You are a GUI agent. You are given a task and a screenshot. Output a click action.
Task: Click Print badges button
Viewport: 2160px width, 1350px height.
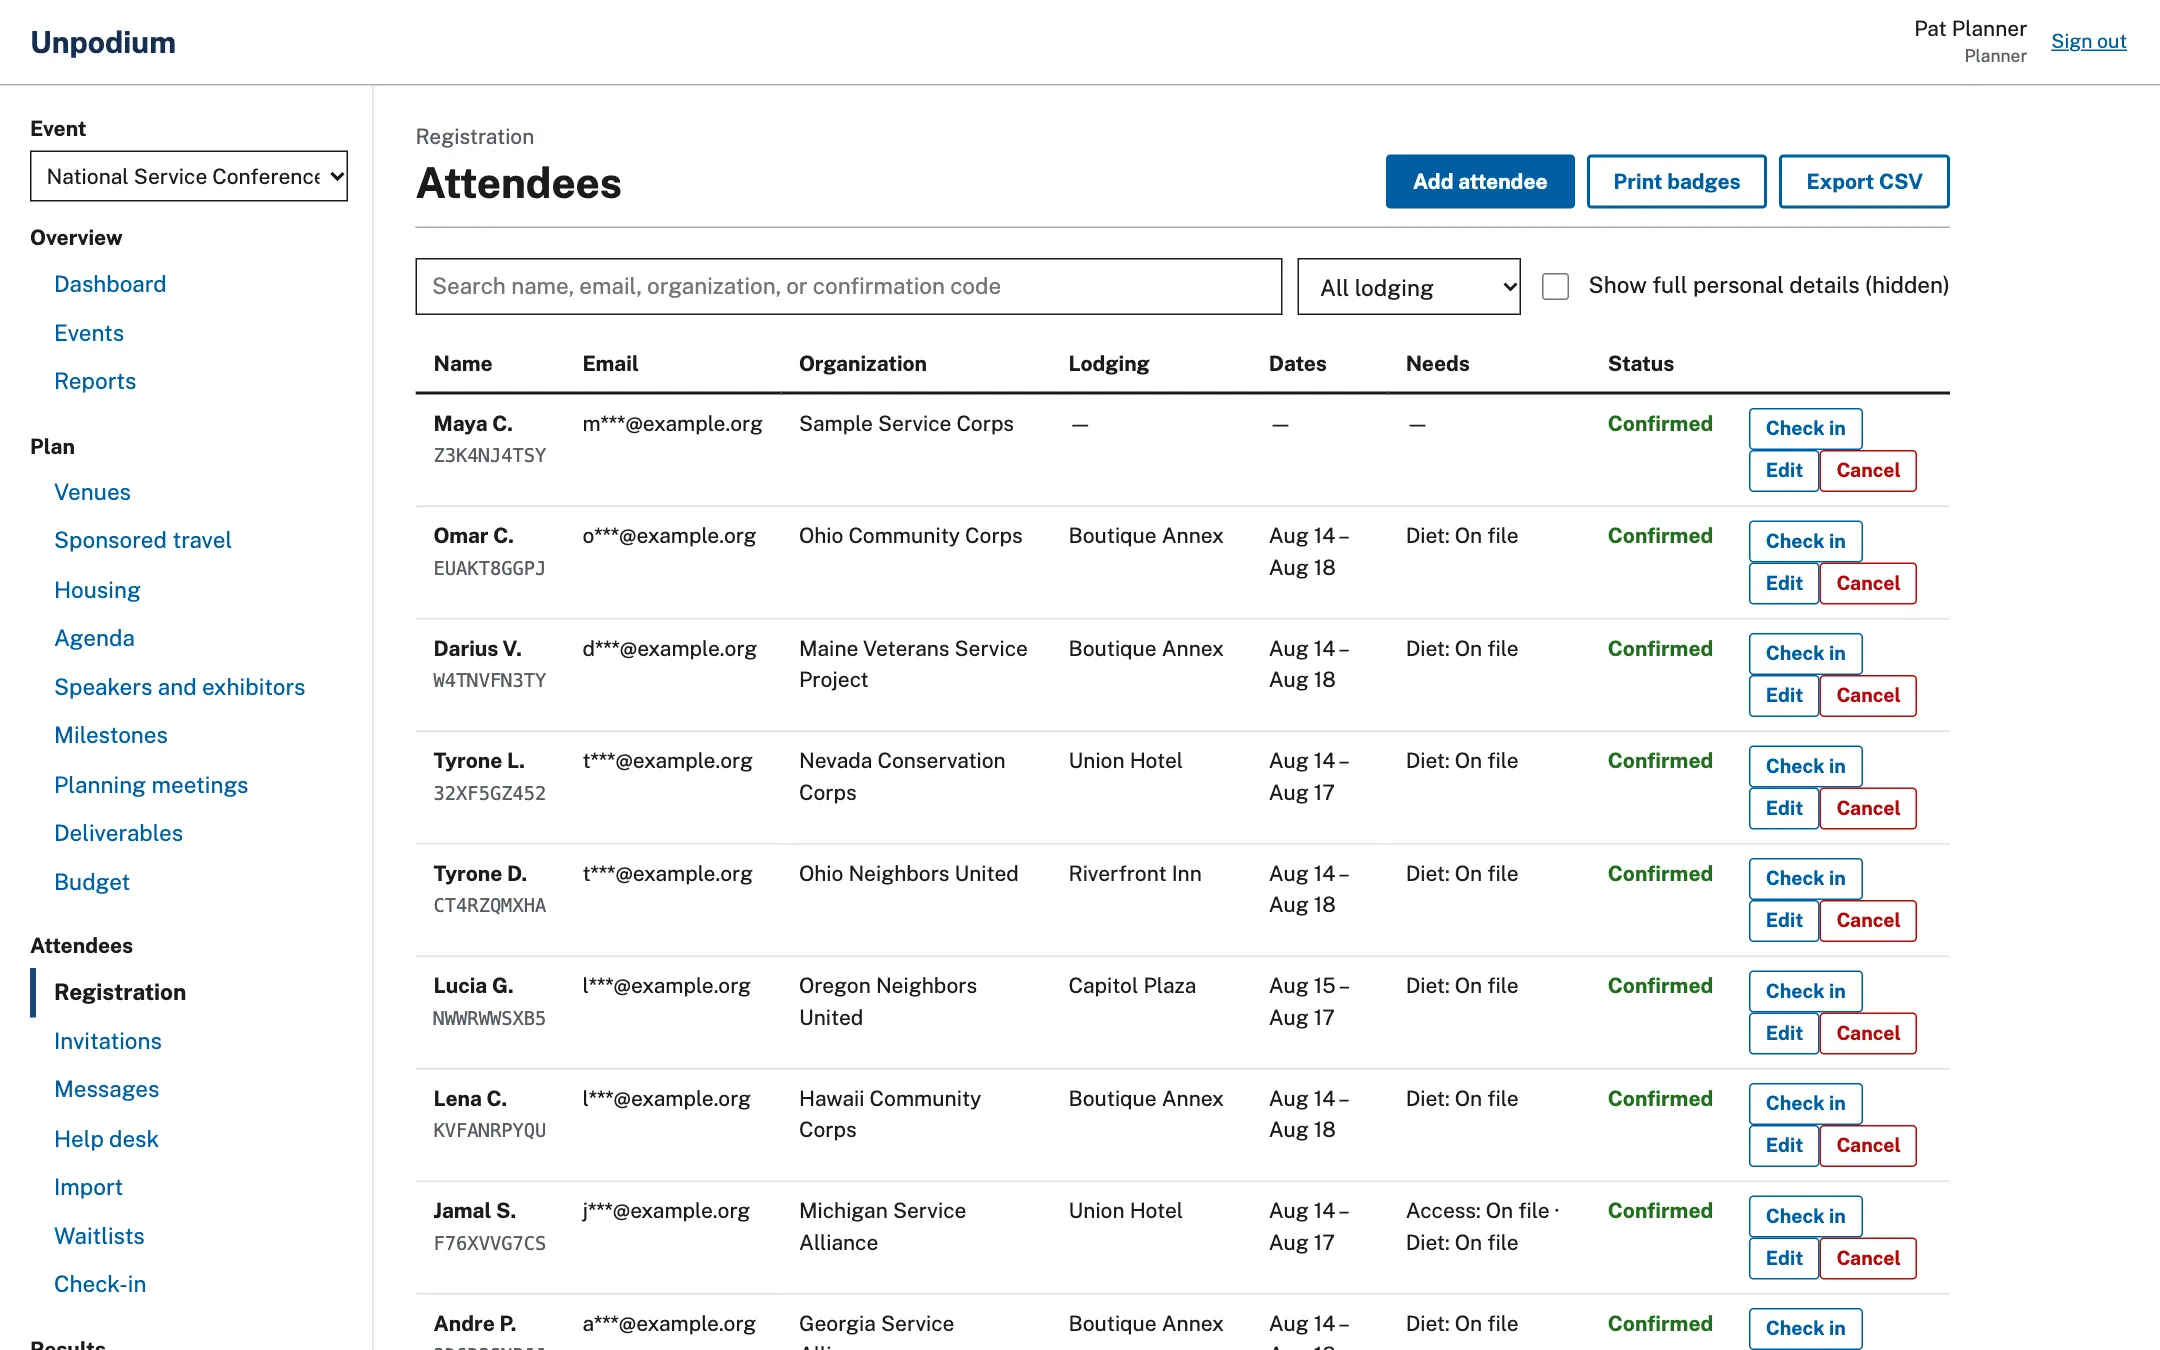click(x=1676, y=182)
